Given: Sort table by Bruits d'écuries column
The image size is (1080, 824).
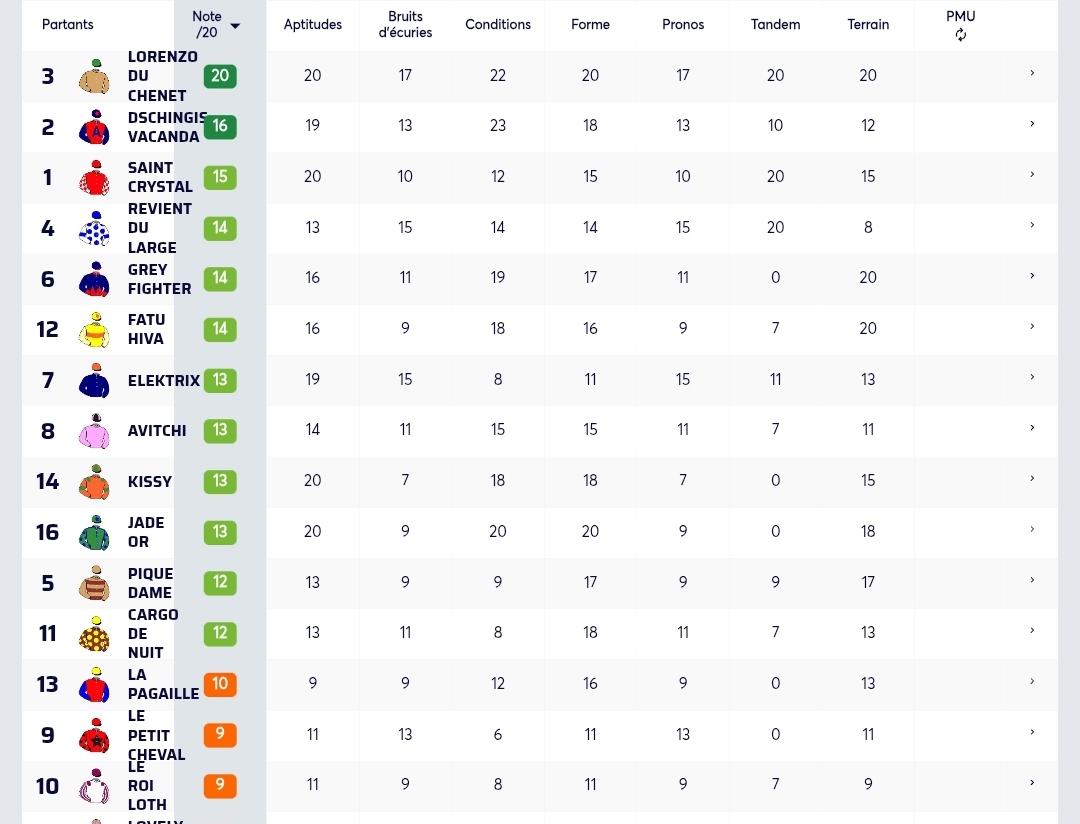Looking at the screenshot, I should tap(405, 24).
